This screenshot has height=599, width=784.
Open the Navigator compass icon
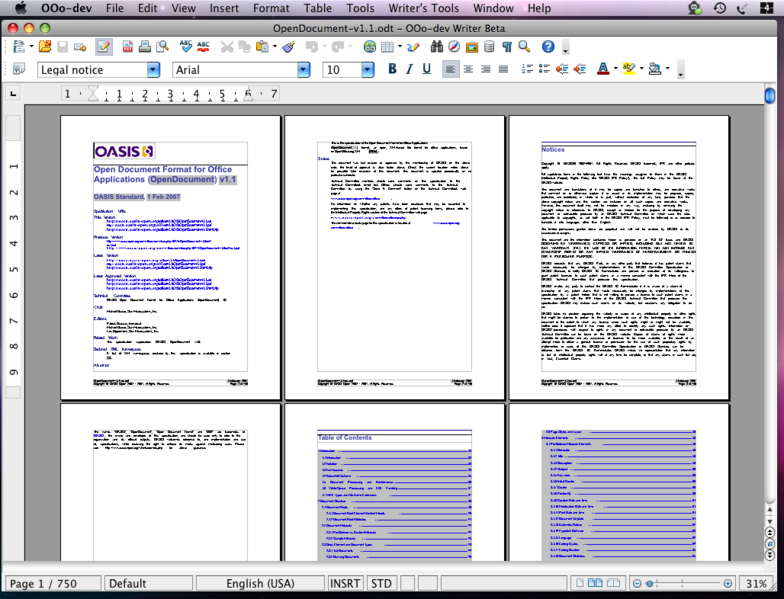tap(455, 47)
